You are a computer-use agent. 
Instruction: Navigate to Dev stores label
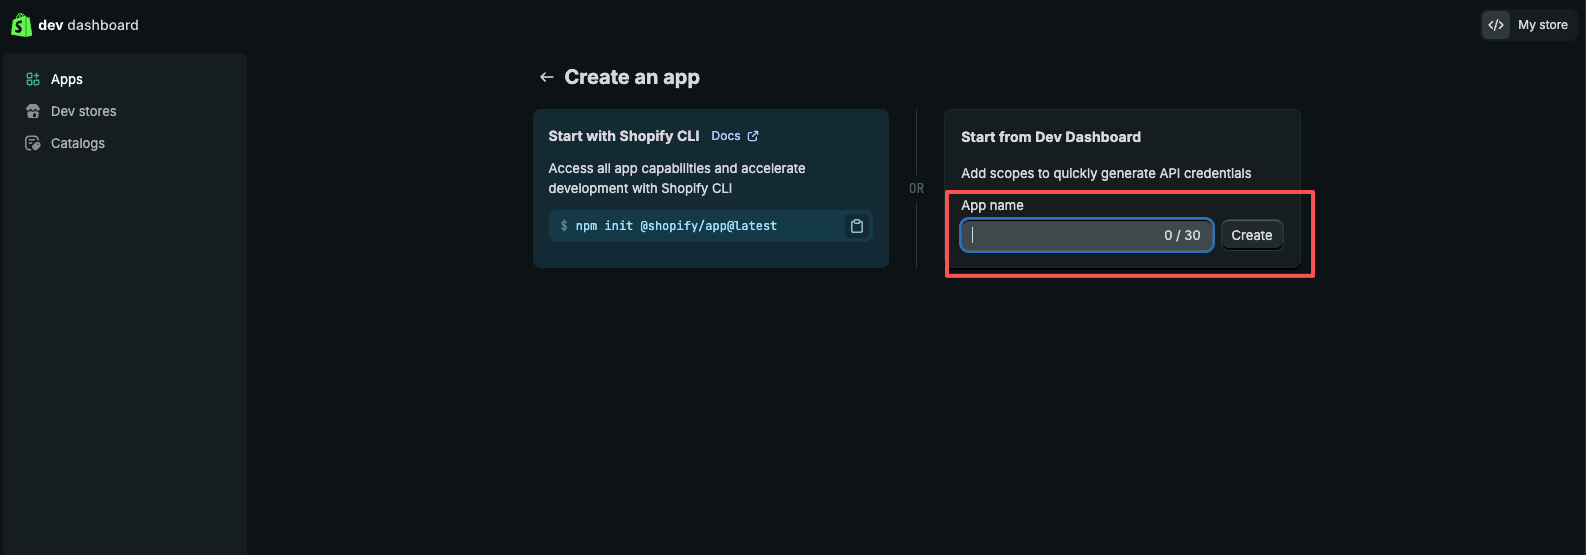84,111
